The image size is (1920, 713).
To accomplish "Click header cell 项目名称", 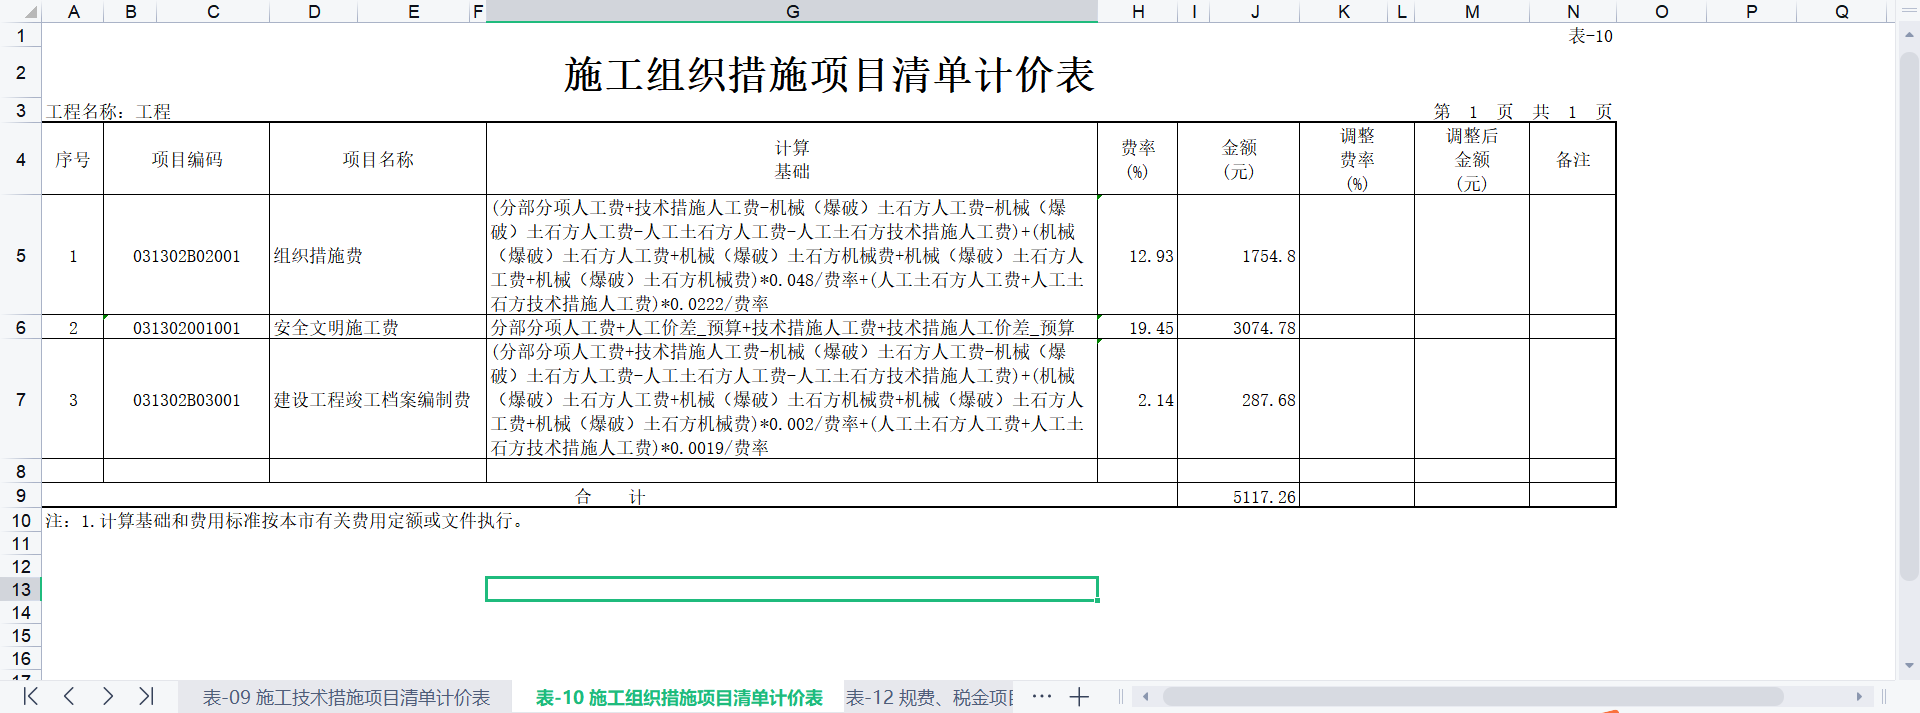I will pos(378,159).
